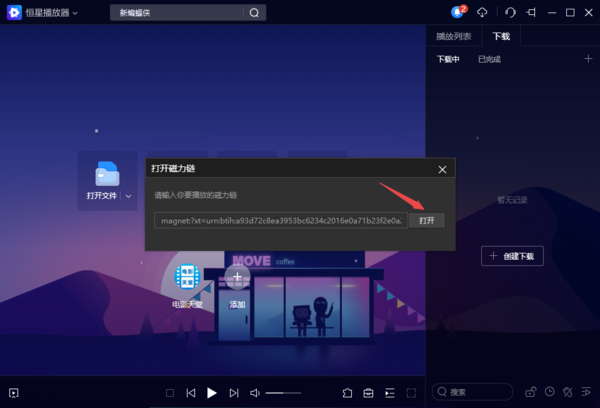This screenshot has height=408, width=600.
Task: Click the lock icon in playlist footer
Action: 530,392
